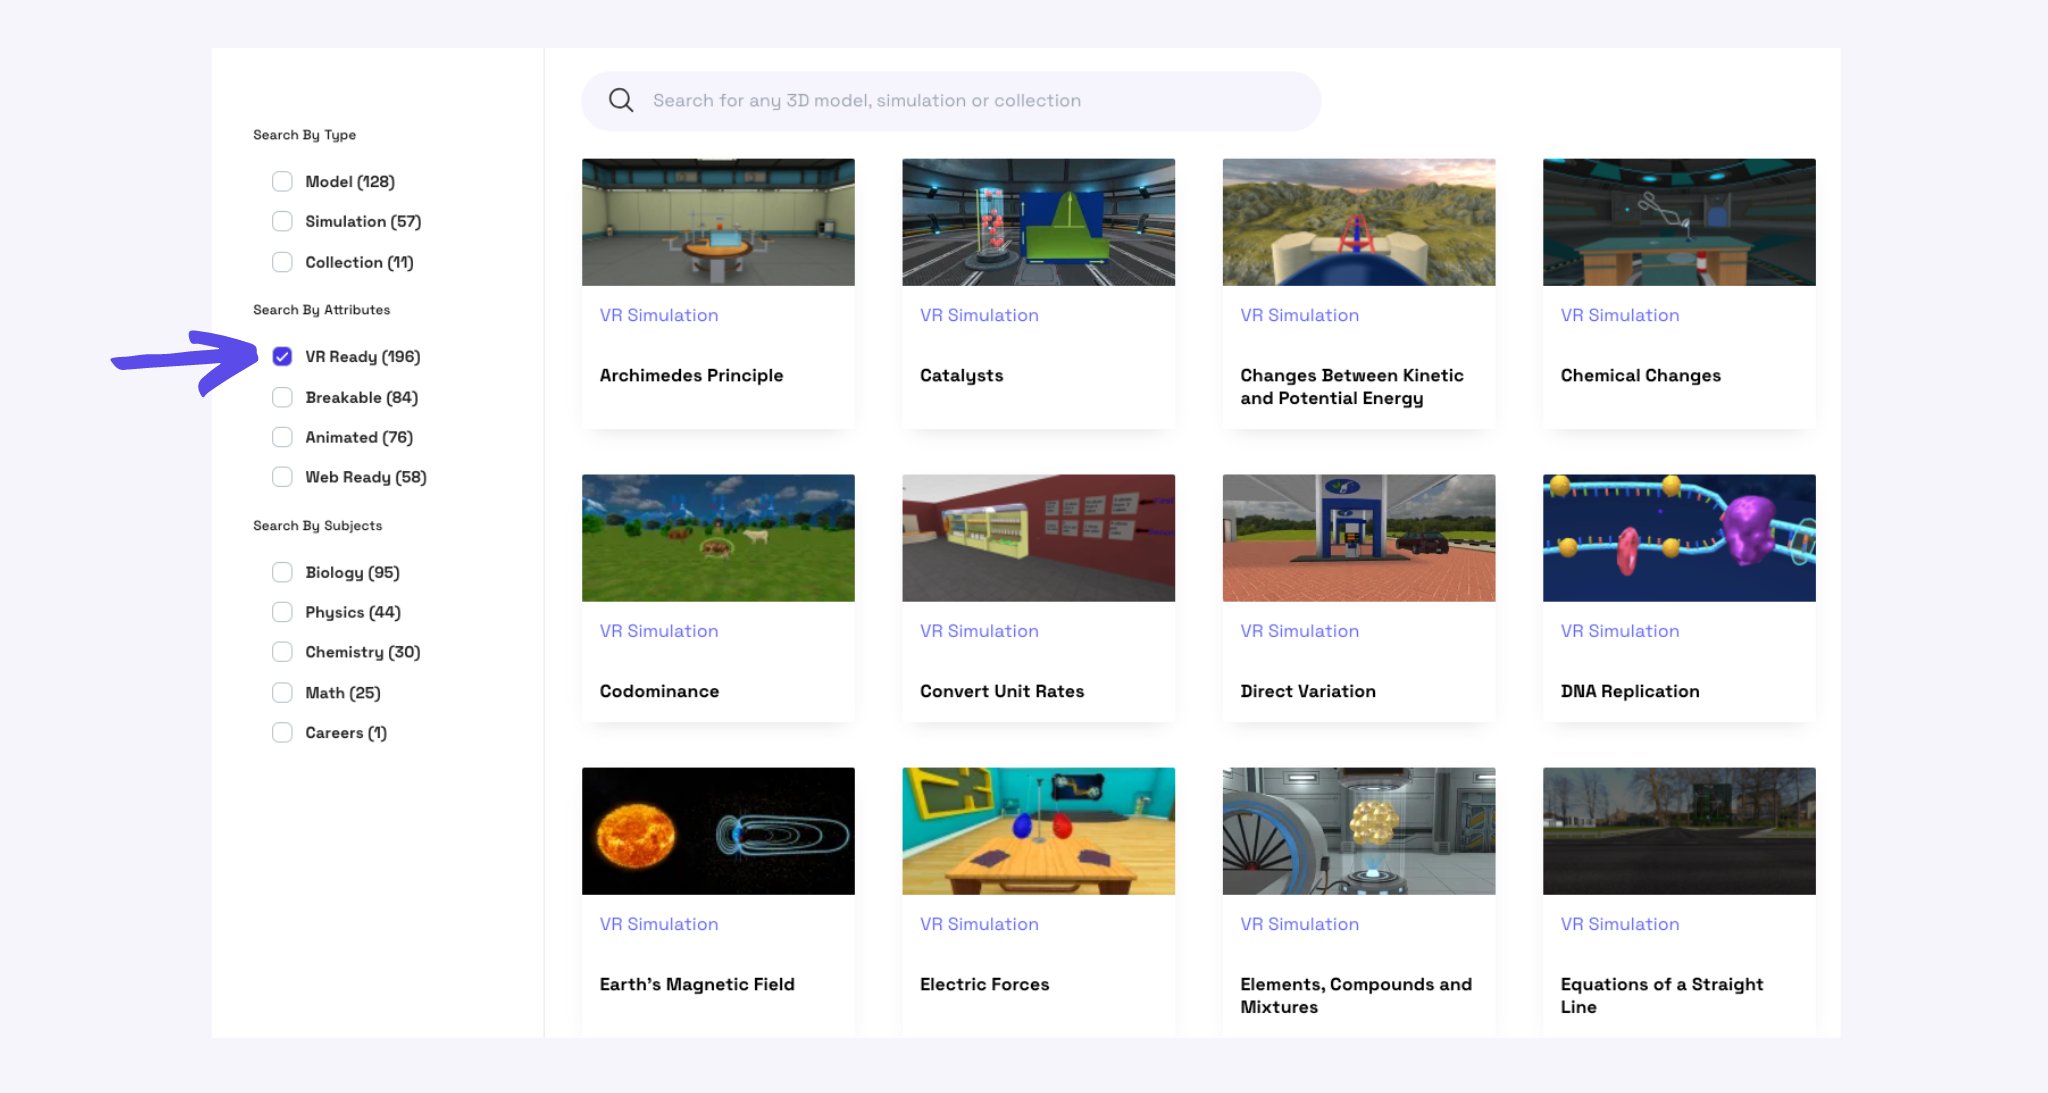Screen dimensions: 2048x1093
Task: Click the Search By Type heading
Action: click(304, 135)
